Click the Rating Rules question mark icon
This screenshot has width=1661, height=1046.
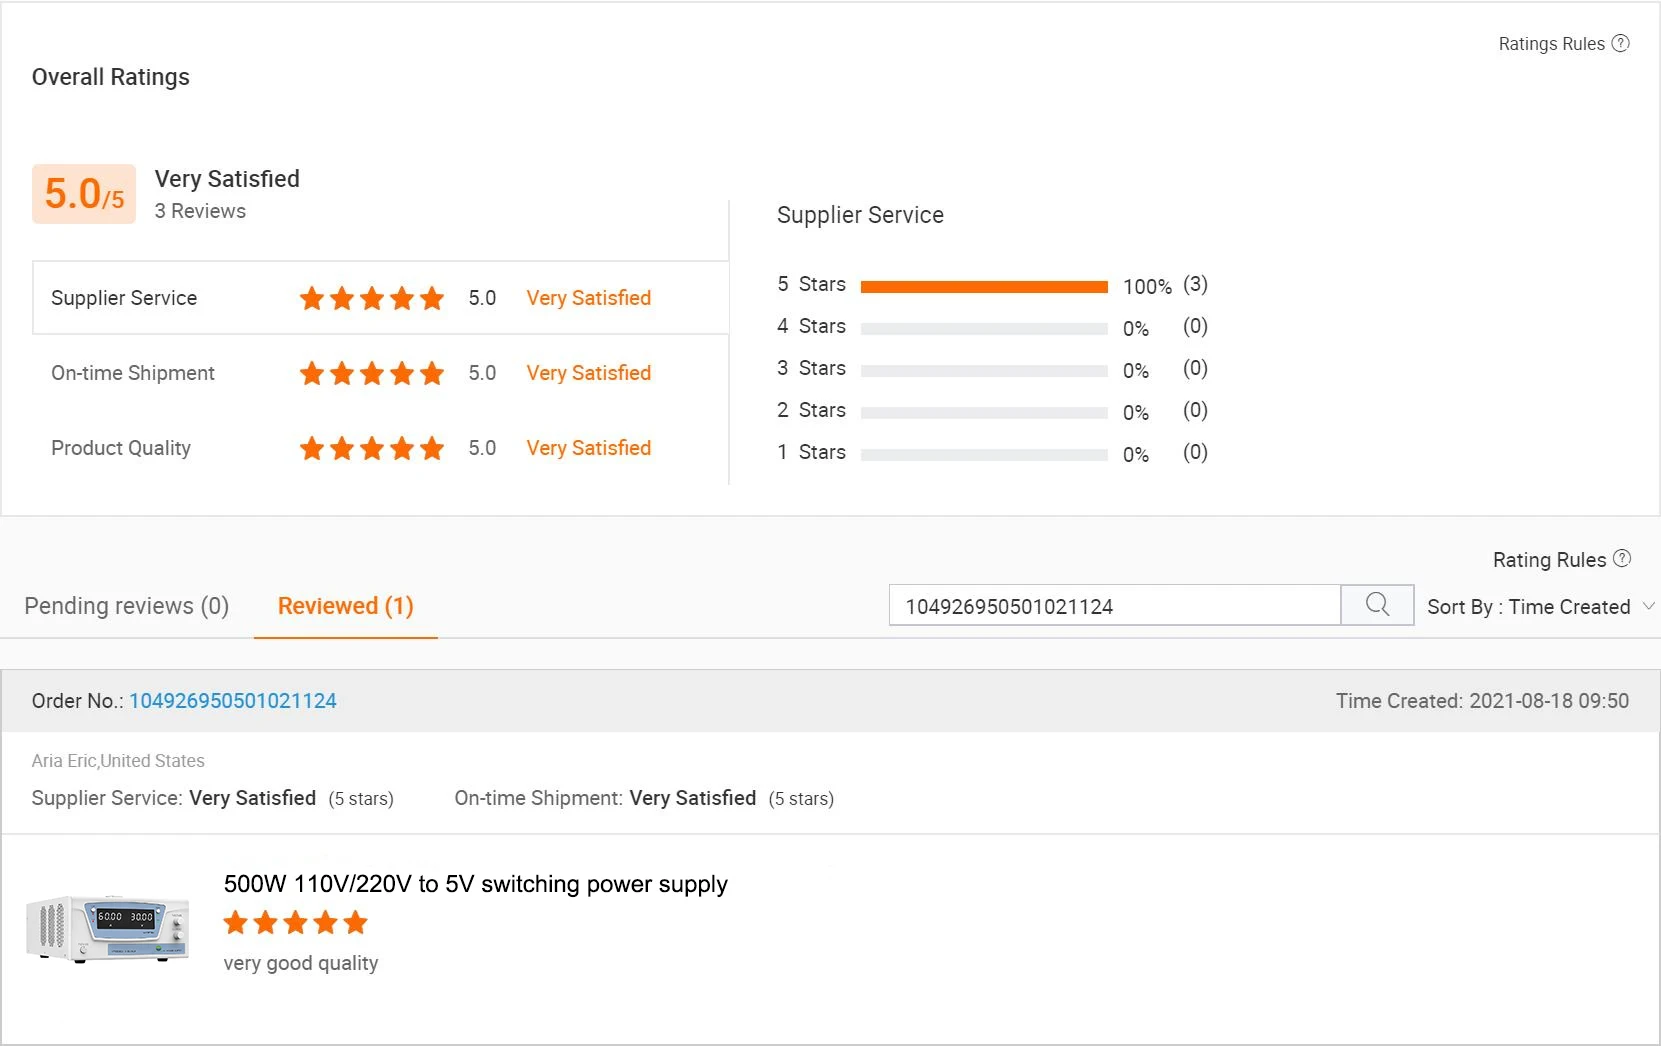1622,559
